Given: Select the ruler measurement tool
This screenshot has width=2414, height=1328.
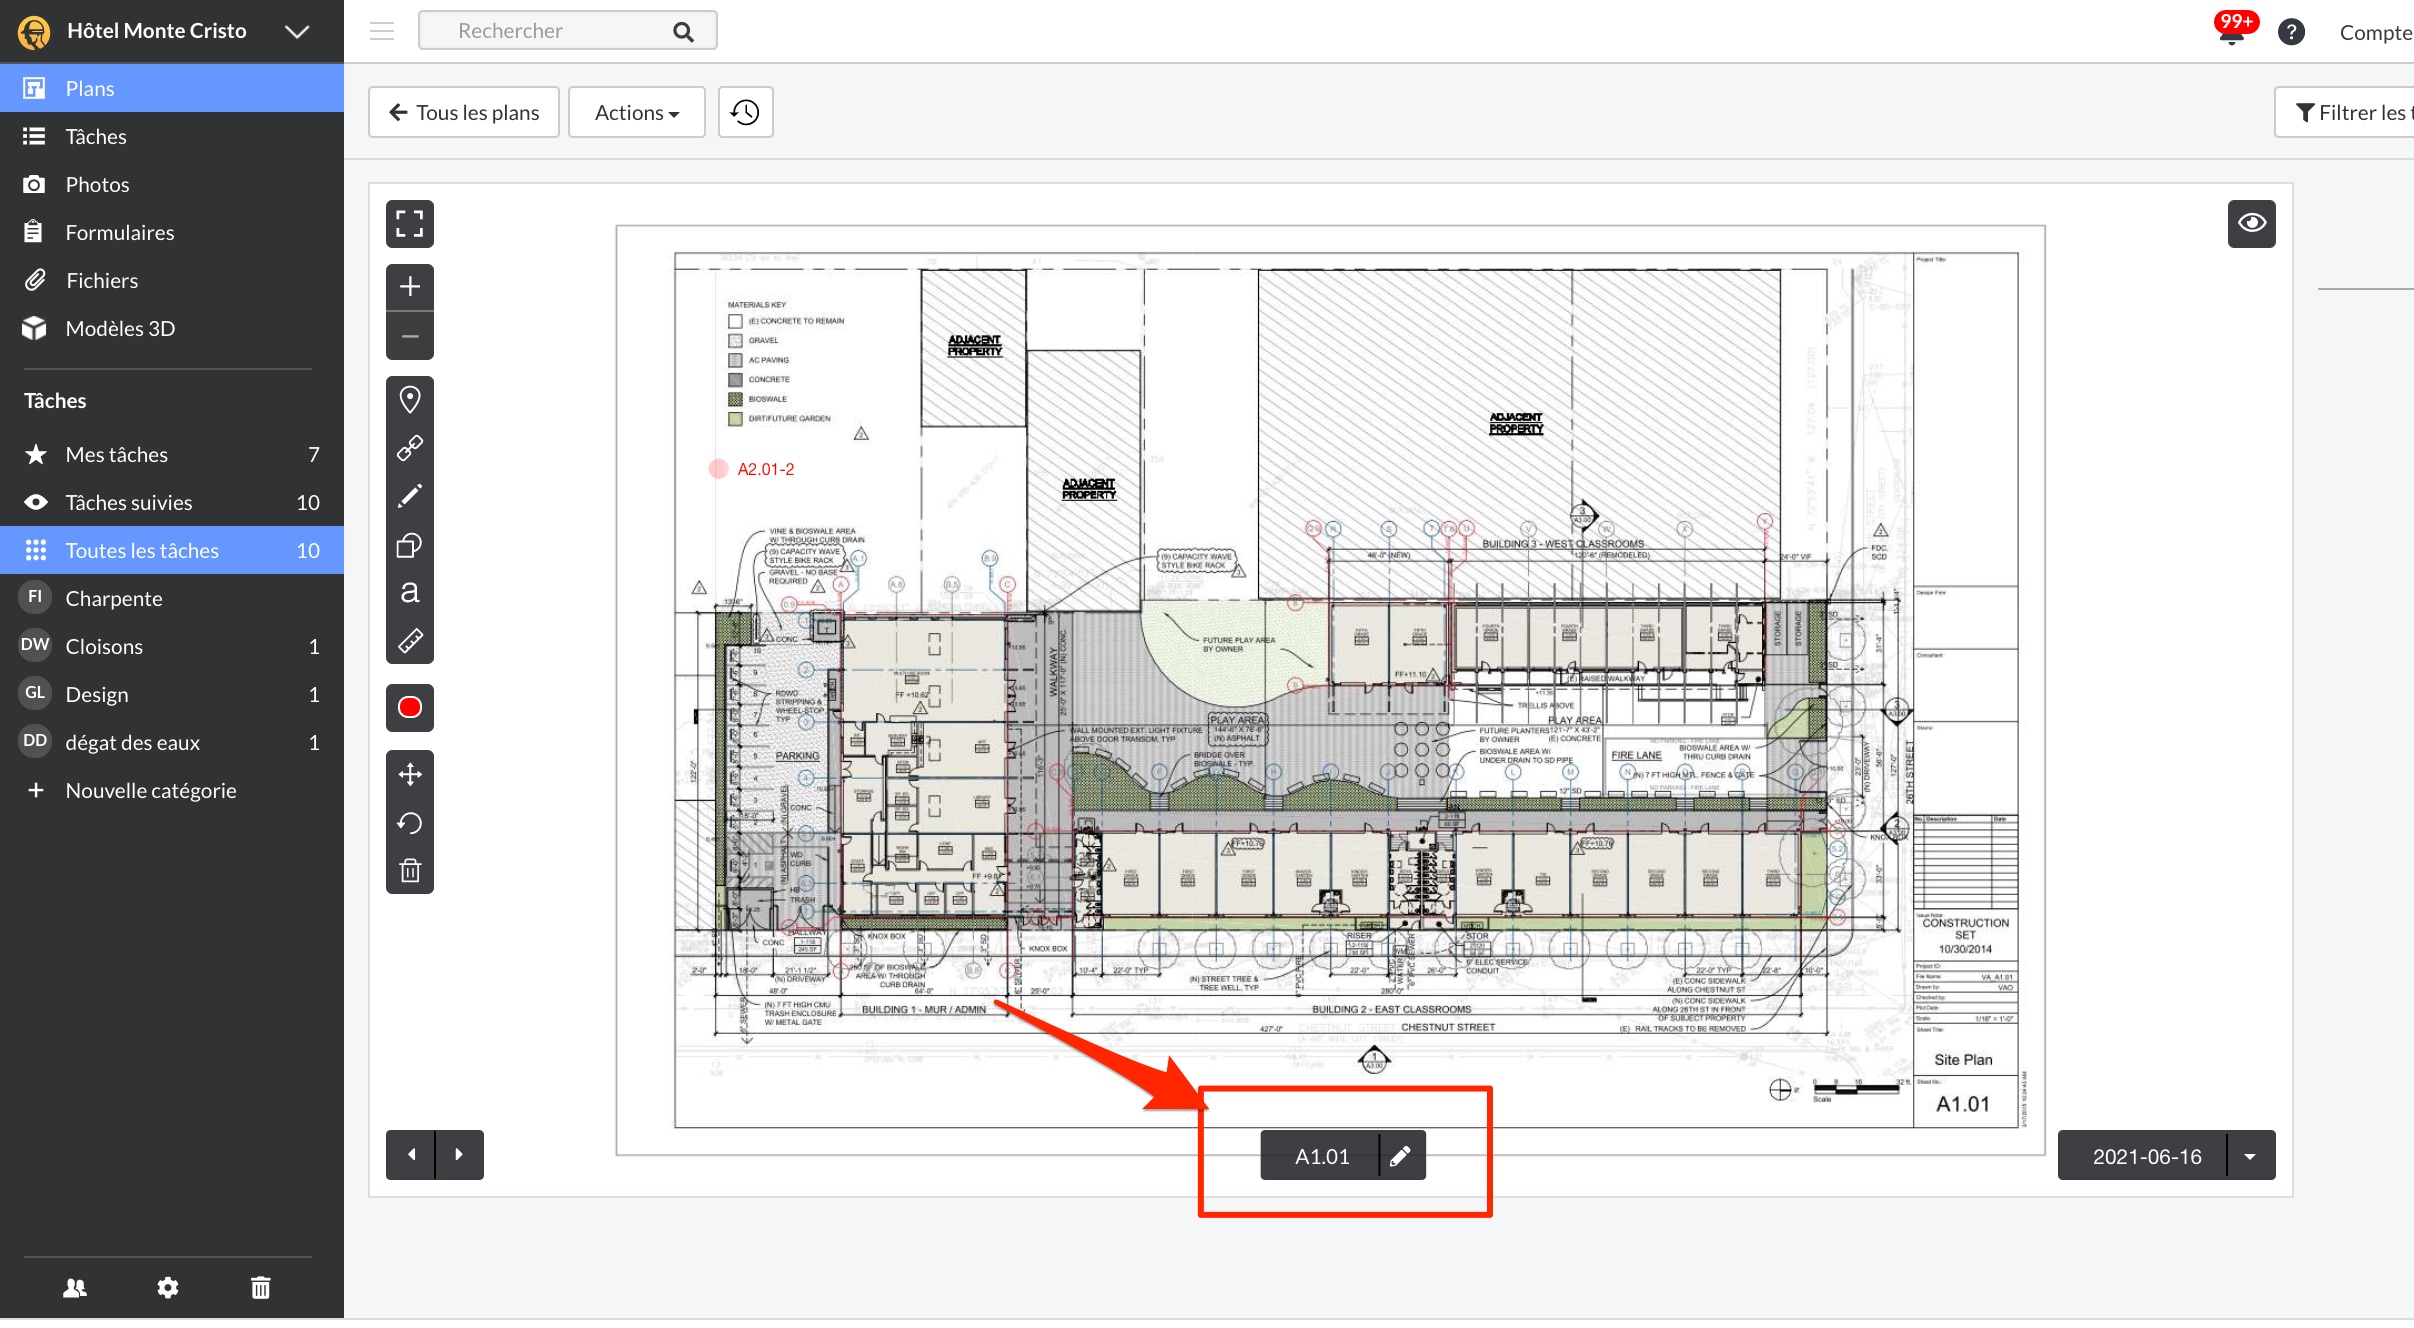Looking at the screenshot, I should pyautogui.click(x=409, y=640).
